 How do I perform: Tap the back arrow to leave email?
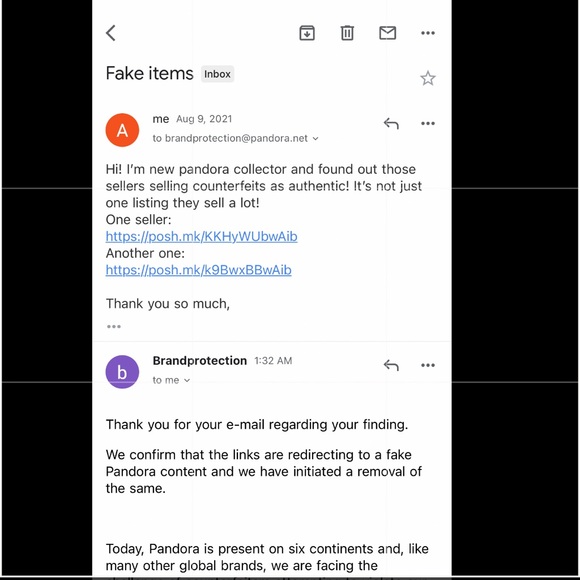tap(111, 33)
